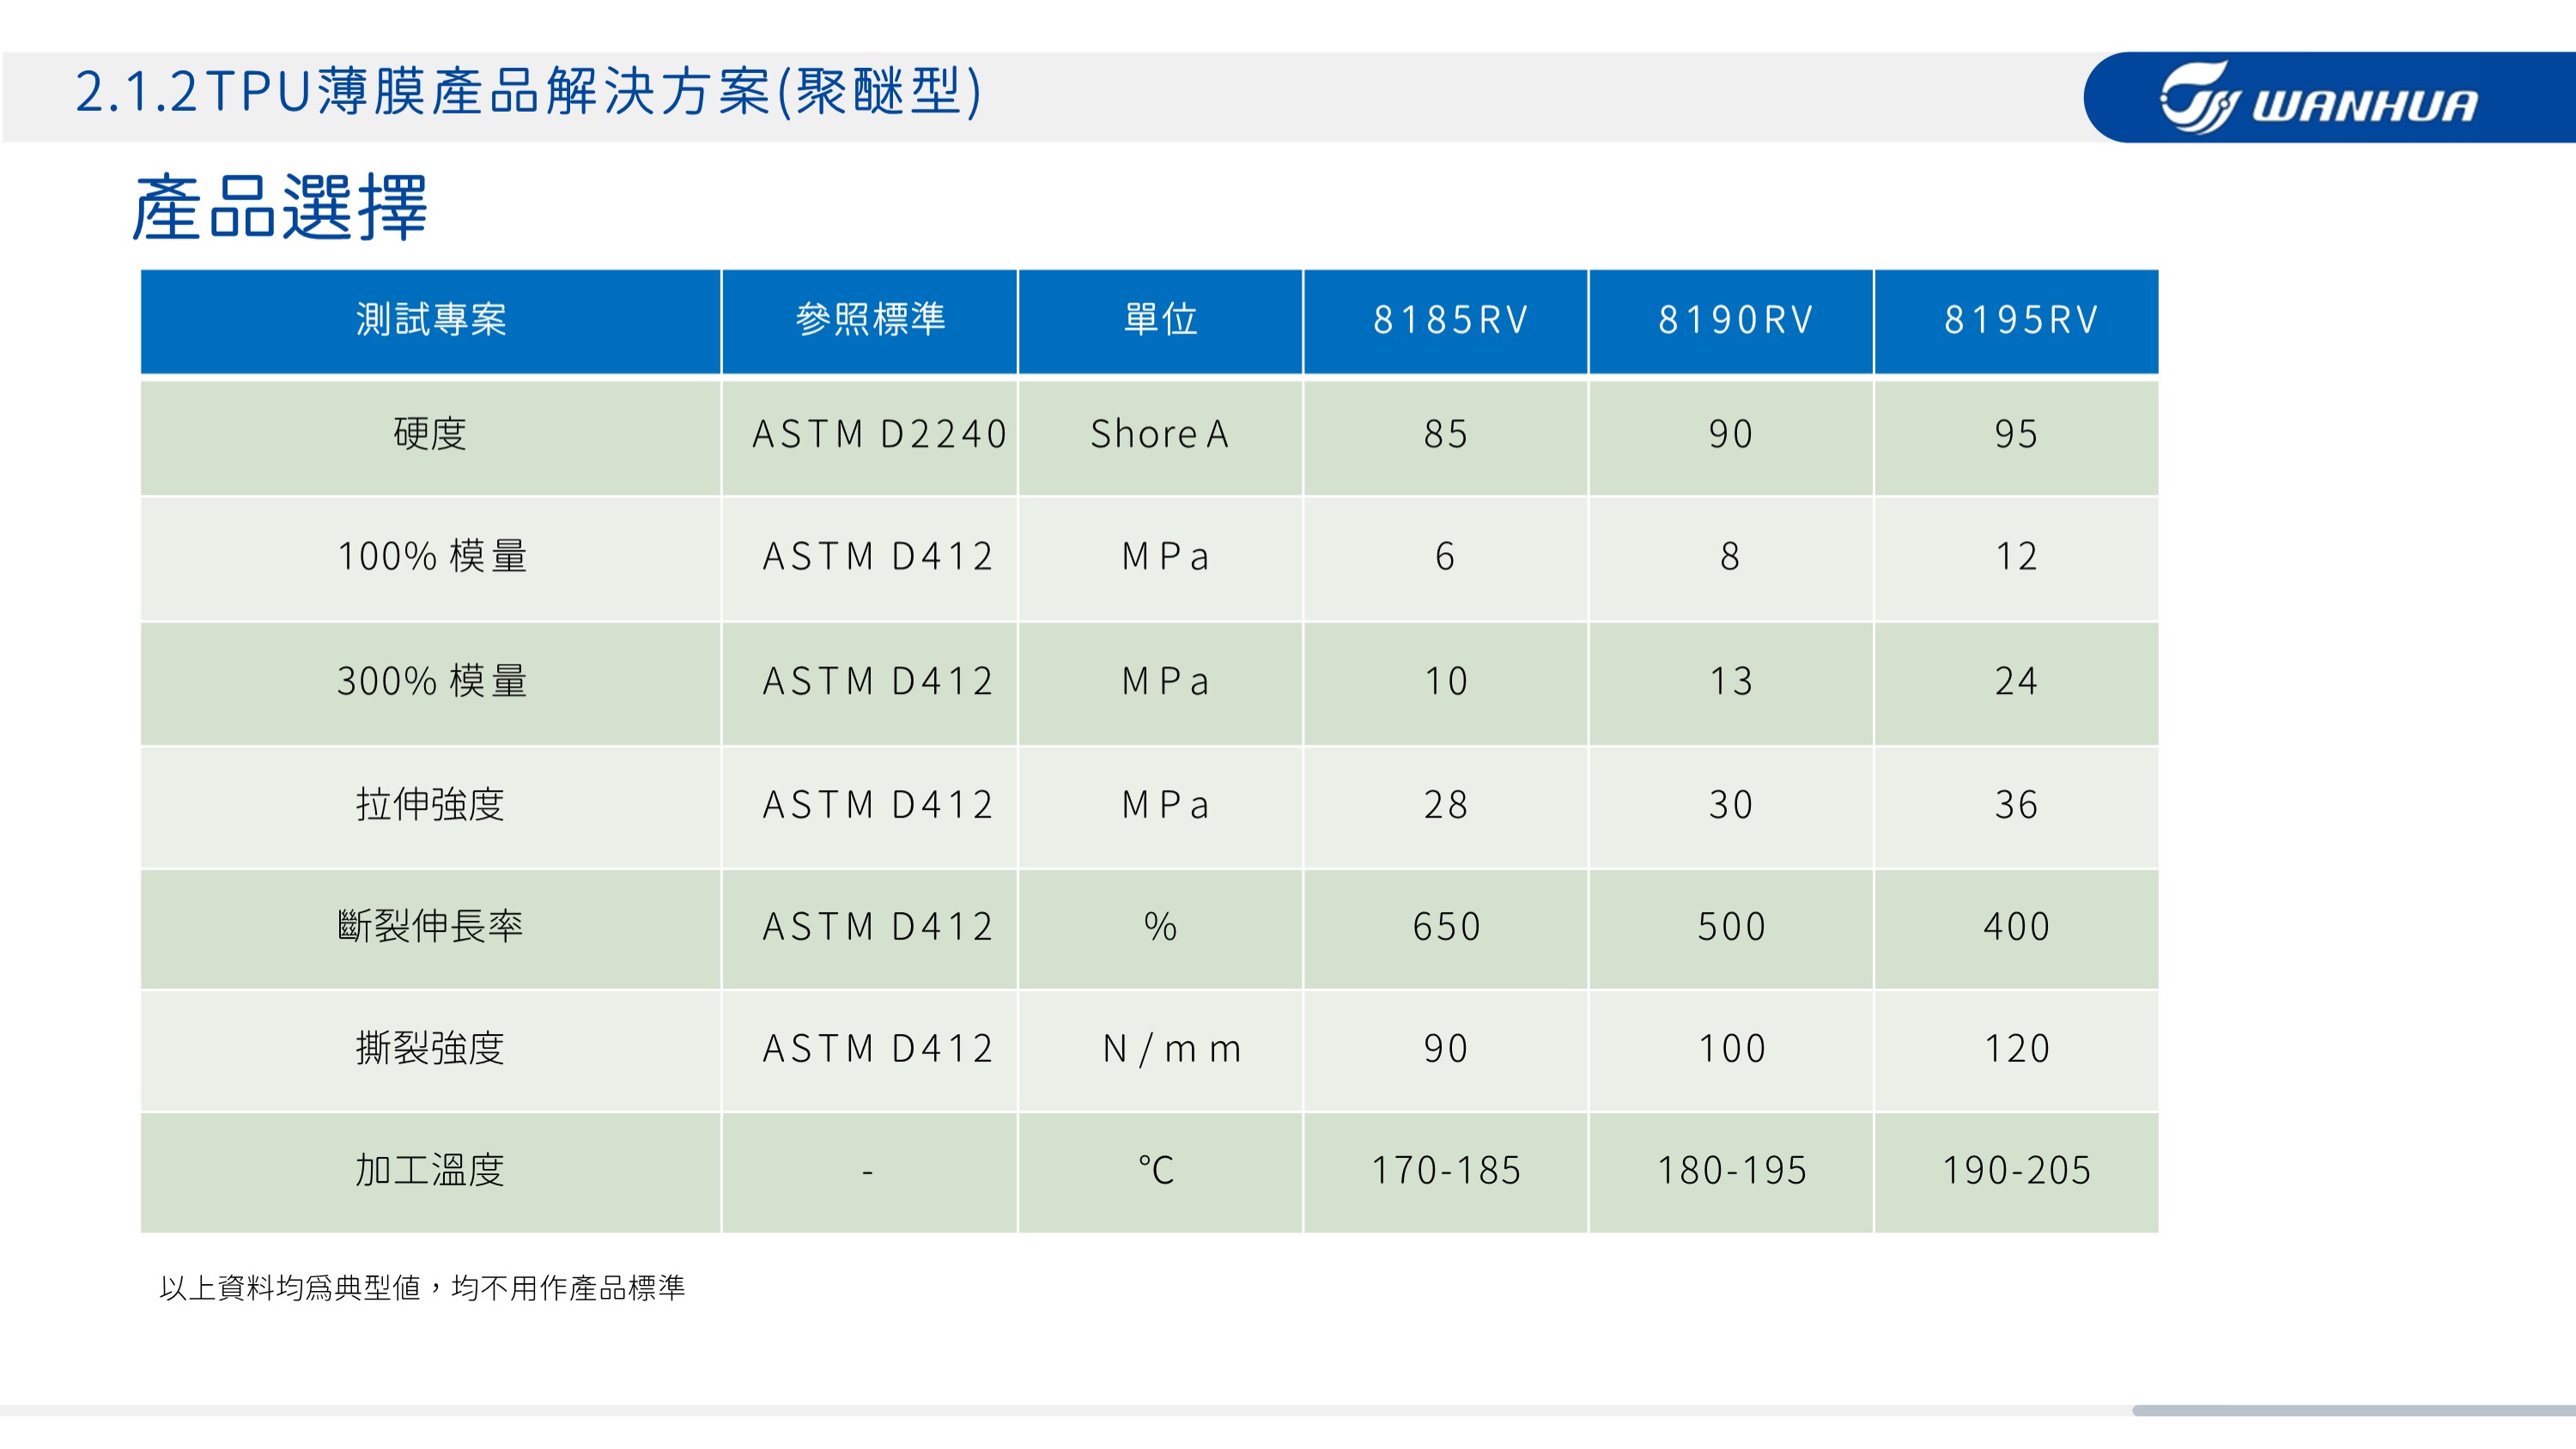Screen dimensions: 2576x1449
Task: Click the 100% modulus value '6'
Action: [1445, 556]
